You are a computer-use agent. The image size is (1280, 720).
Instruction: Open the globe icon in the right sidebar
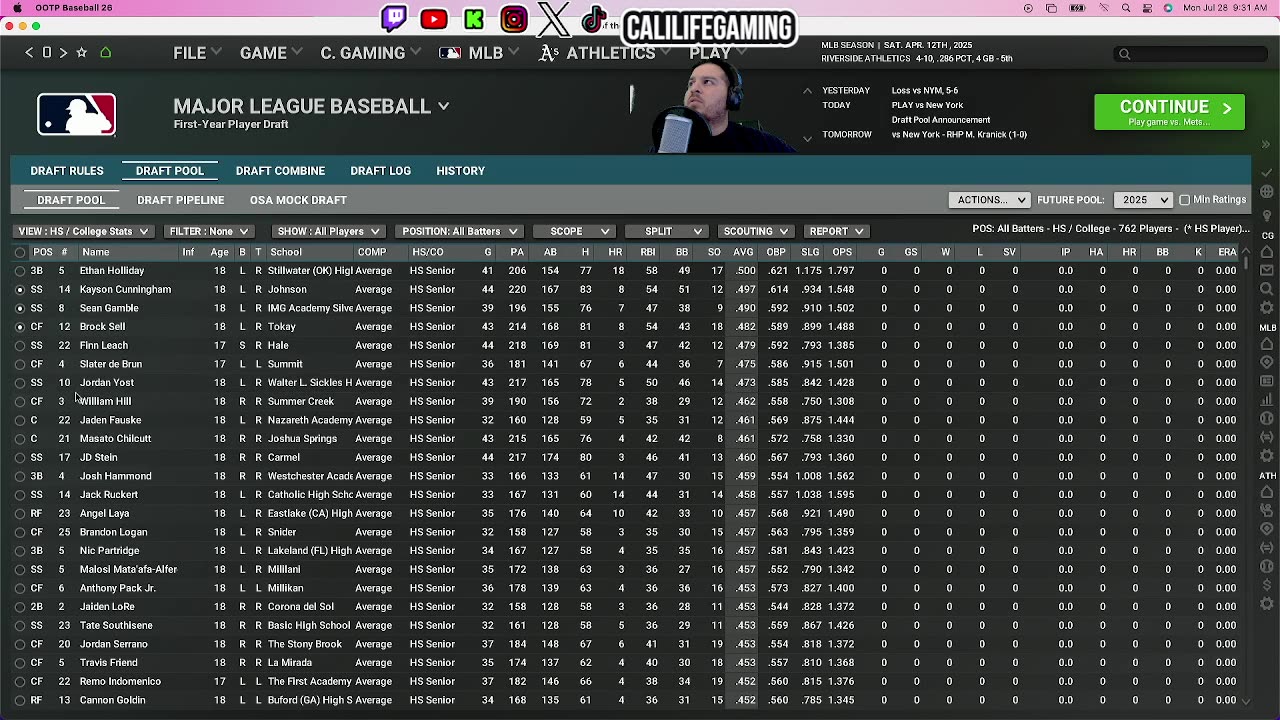click(x=1268, y=191)
